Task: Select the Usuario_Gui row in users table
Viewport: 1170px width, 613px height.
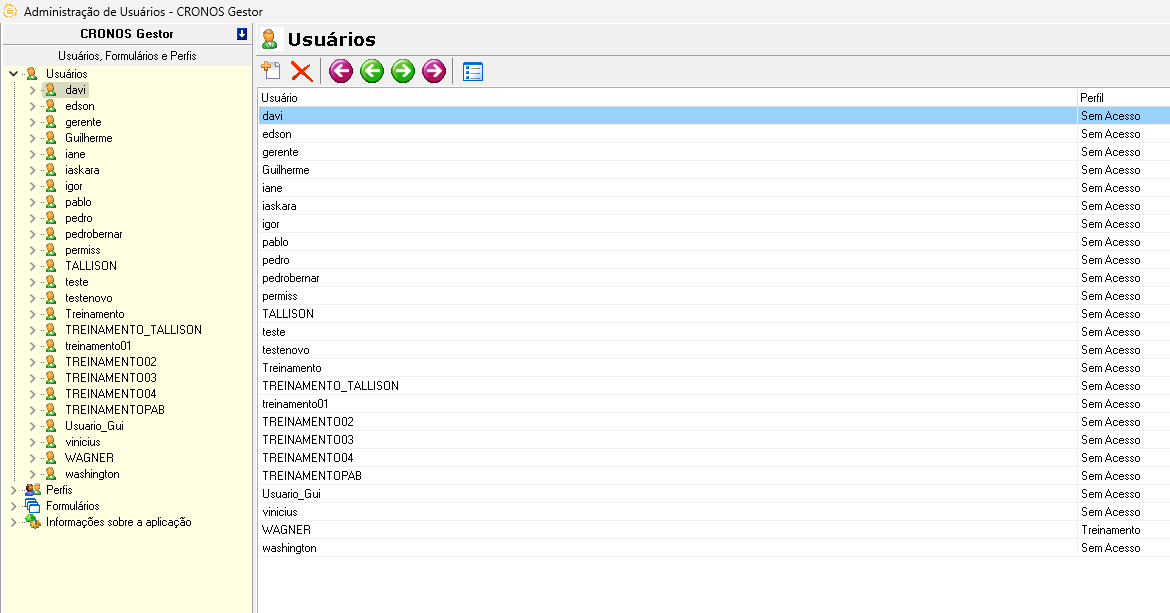Action: coord(714,494)
